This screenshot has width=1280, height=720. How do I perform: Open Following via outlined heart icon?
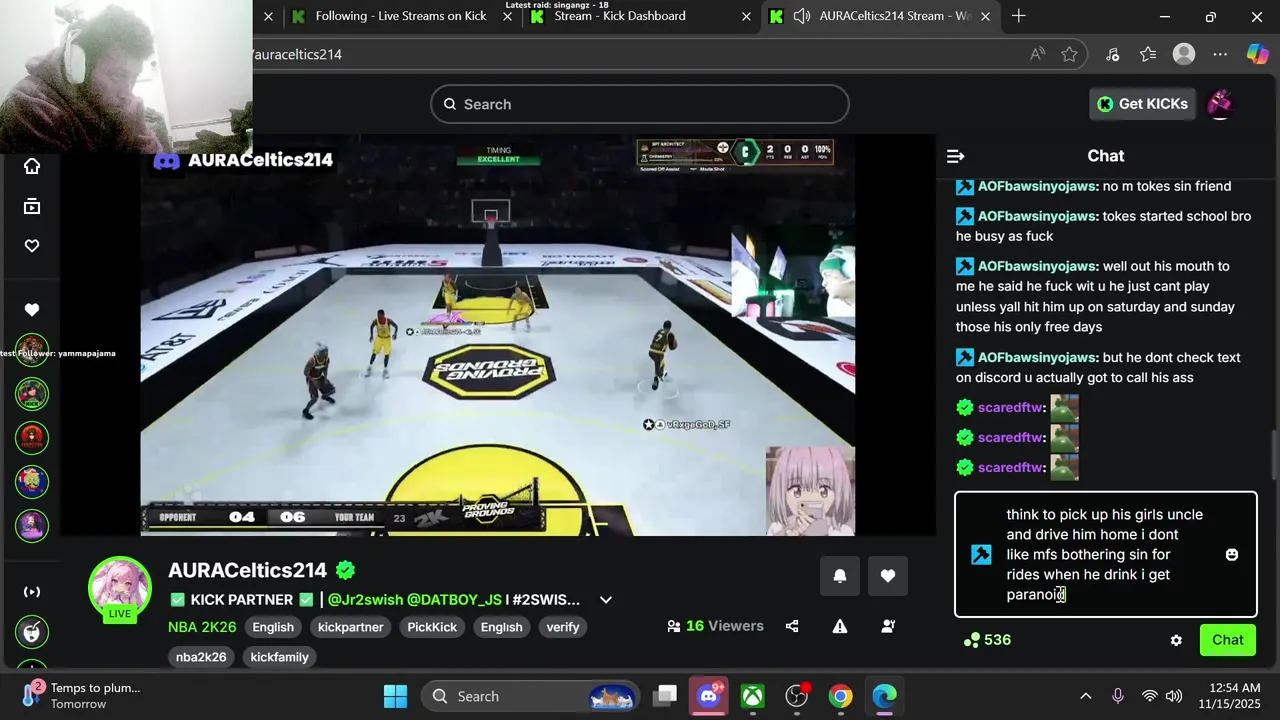pyautogui.click(x=32, y=246)
